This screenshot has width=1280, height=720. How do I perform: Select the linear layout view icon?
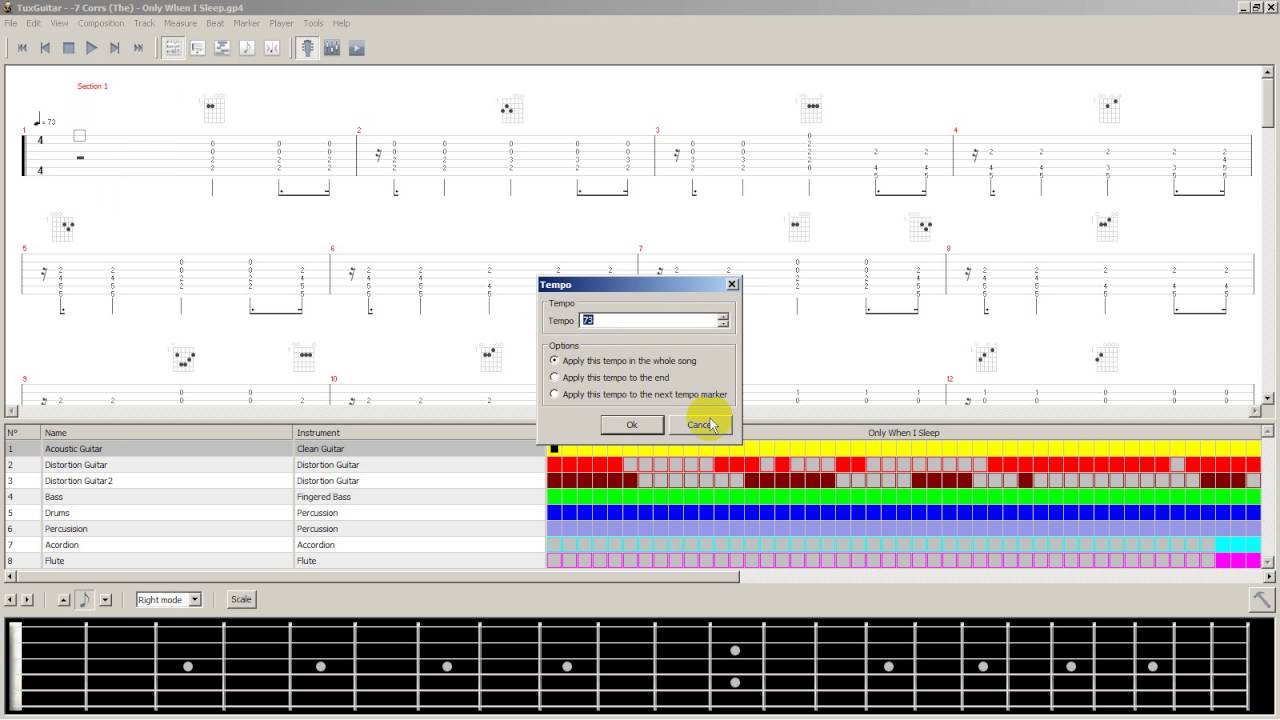click(198, 48)
